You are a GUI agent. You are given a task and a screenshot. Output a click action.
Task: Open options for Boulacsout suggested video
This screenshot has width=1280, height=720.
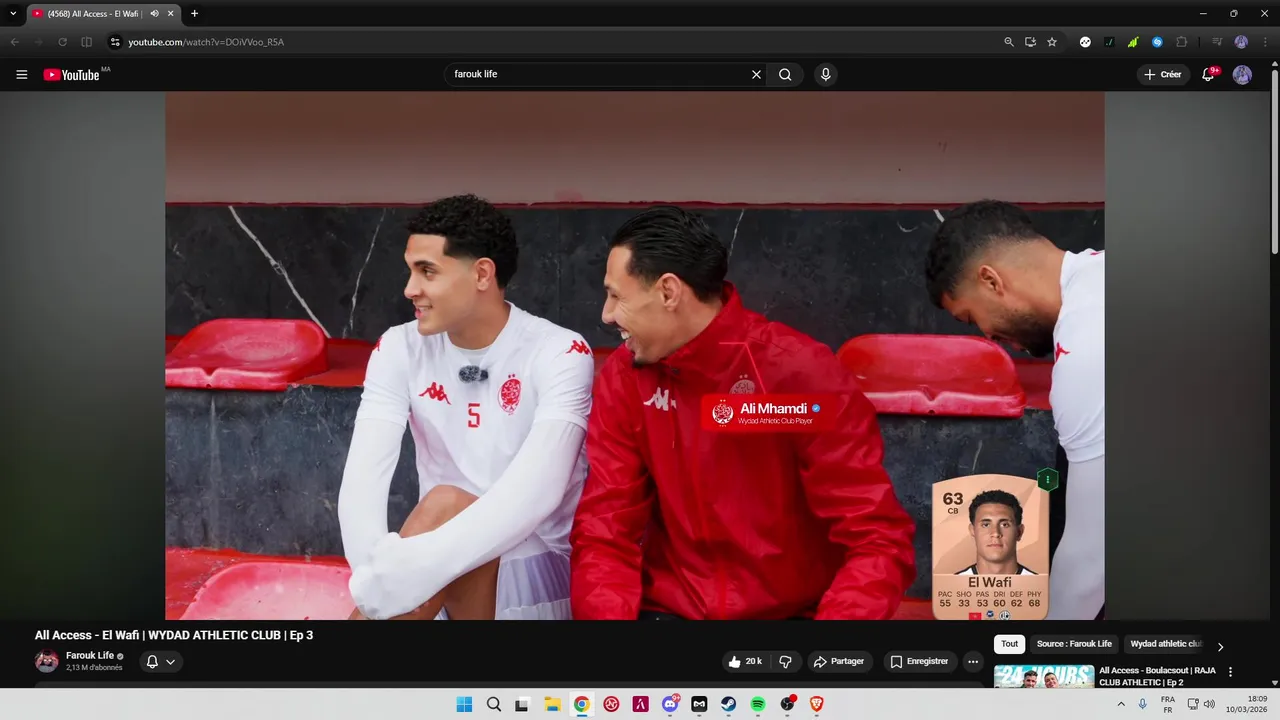[1231, 672]
